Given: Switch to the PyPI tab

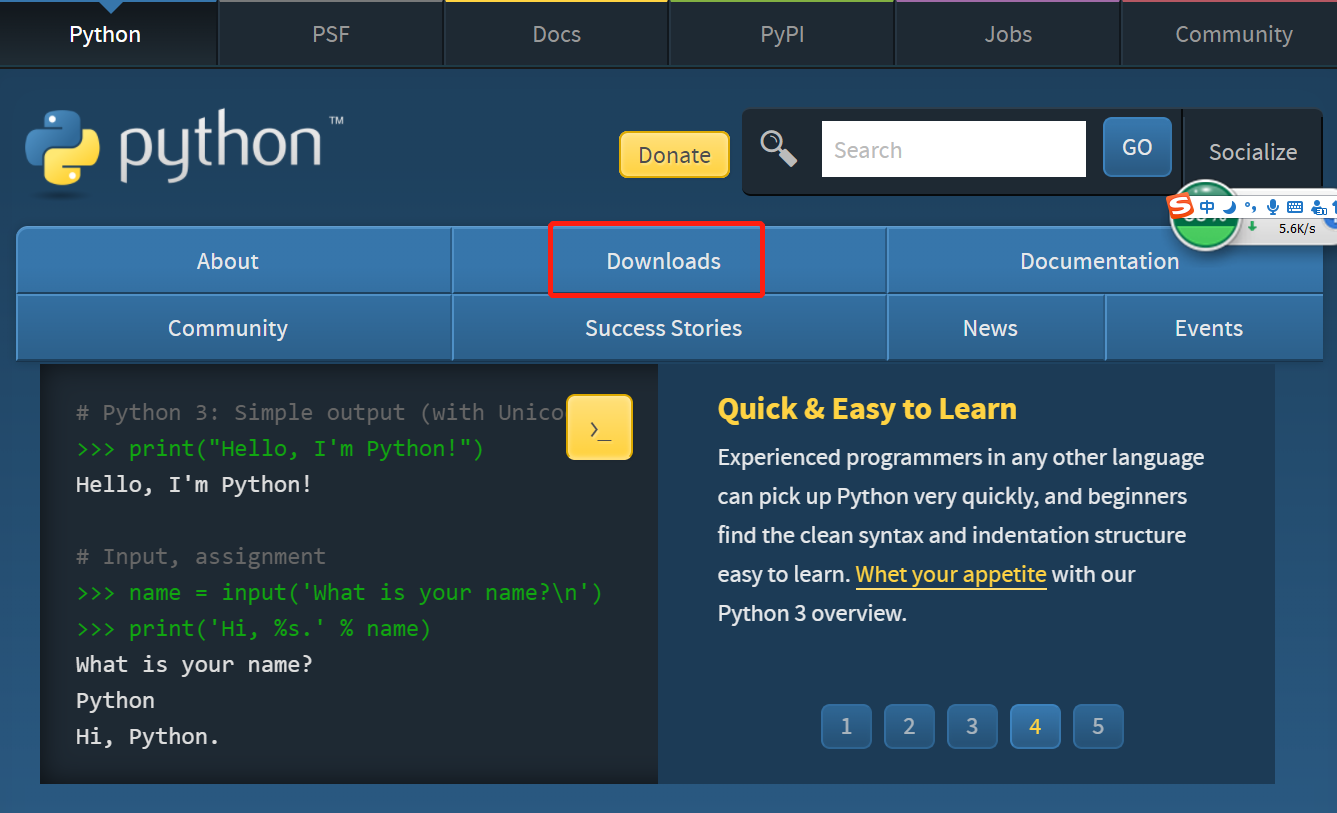Looking at the screenshot, I should 781,33.
